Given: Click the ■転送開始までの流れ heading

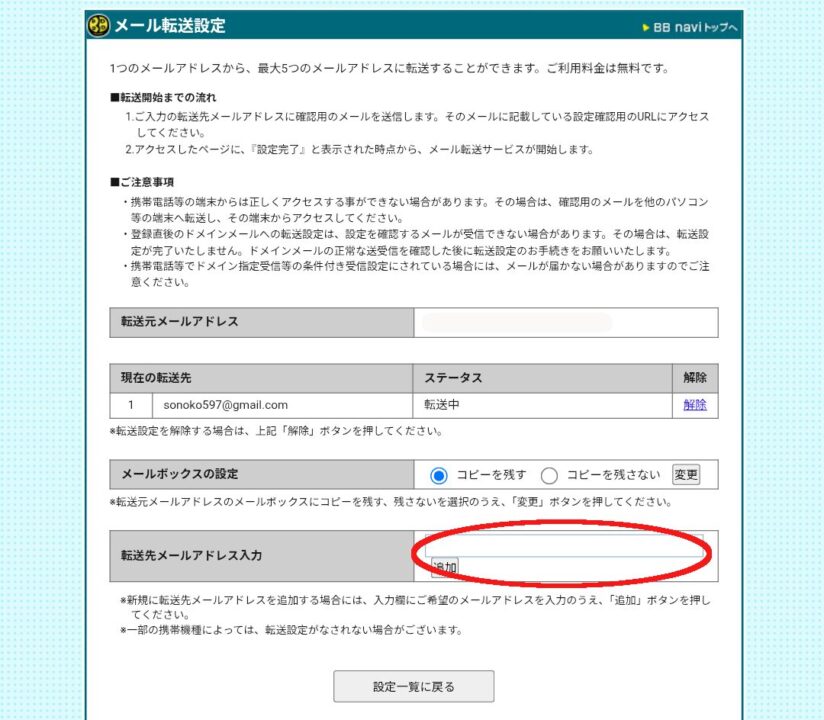Looking at the screenshot, I should pyautogui.click(x=163, y=97).
